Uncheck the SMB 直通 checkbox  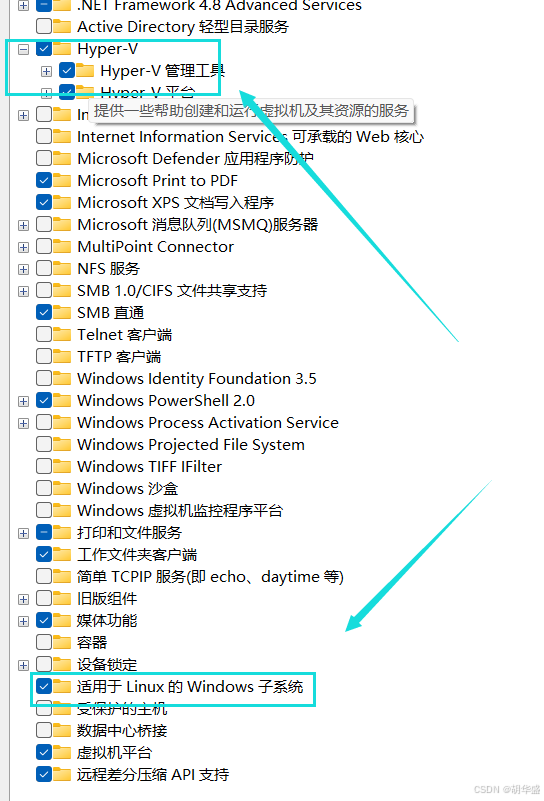pyautogui.click(x=44, y=312)
